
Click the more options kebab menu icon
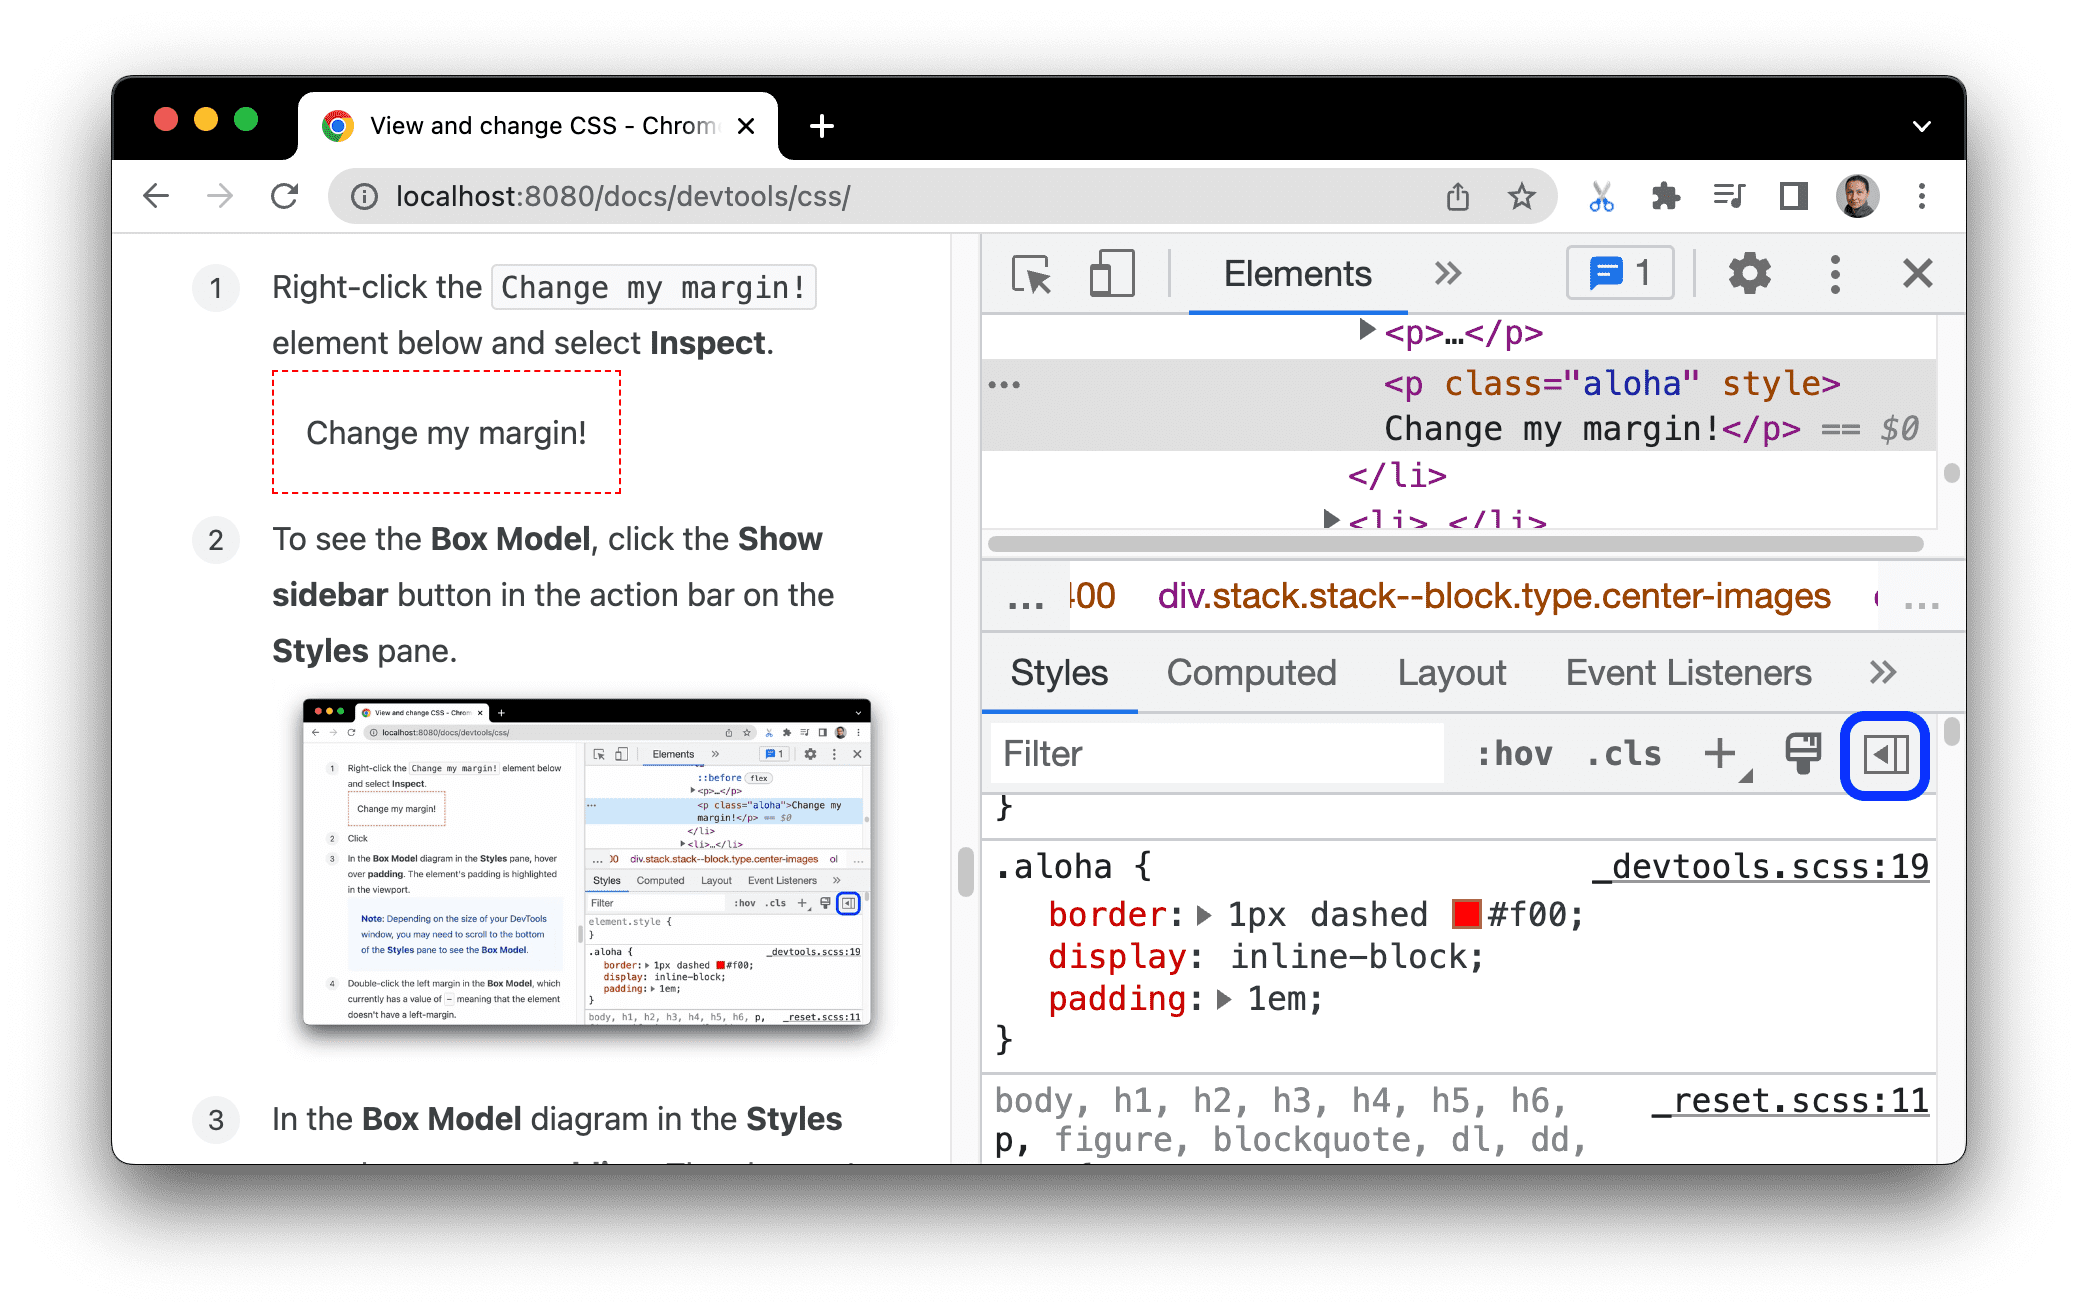1833,275
